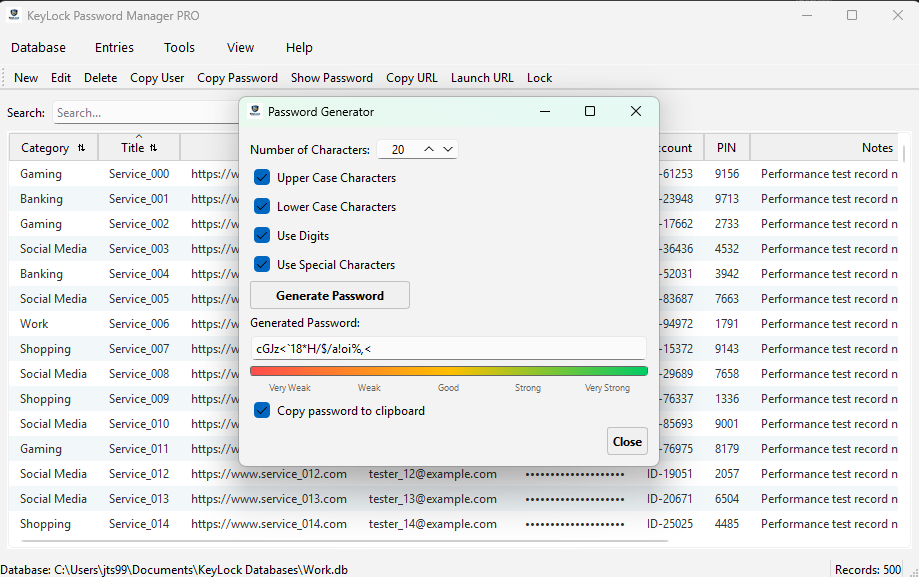
Task: Click Show Password toolbar button
Action: click(332, 78)
